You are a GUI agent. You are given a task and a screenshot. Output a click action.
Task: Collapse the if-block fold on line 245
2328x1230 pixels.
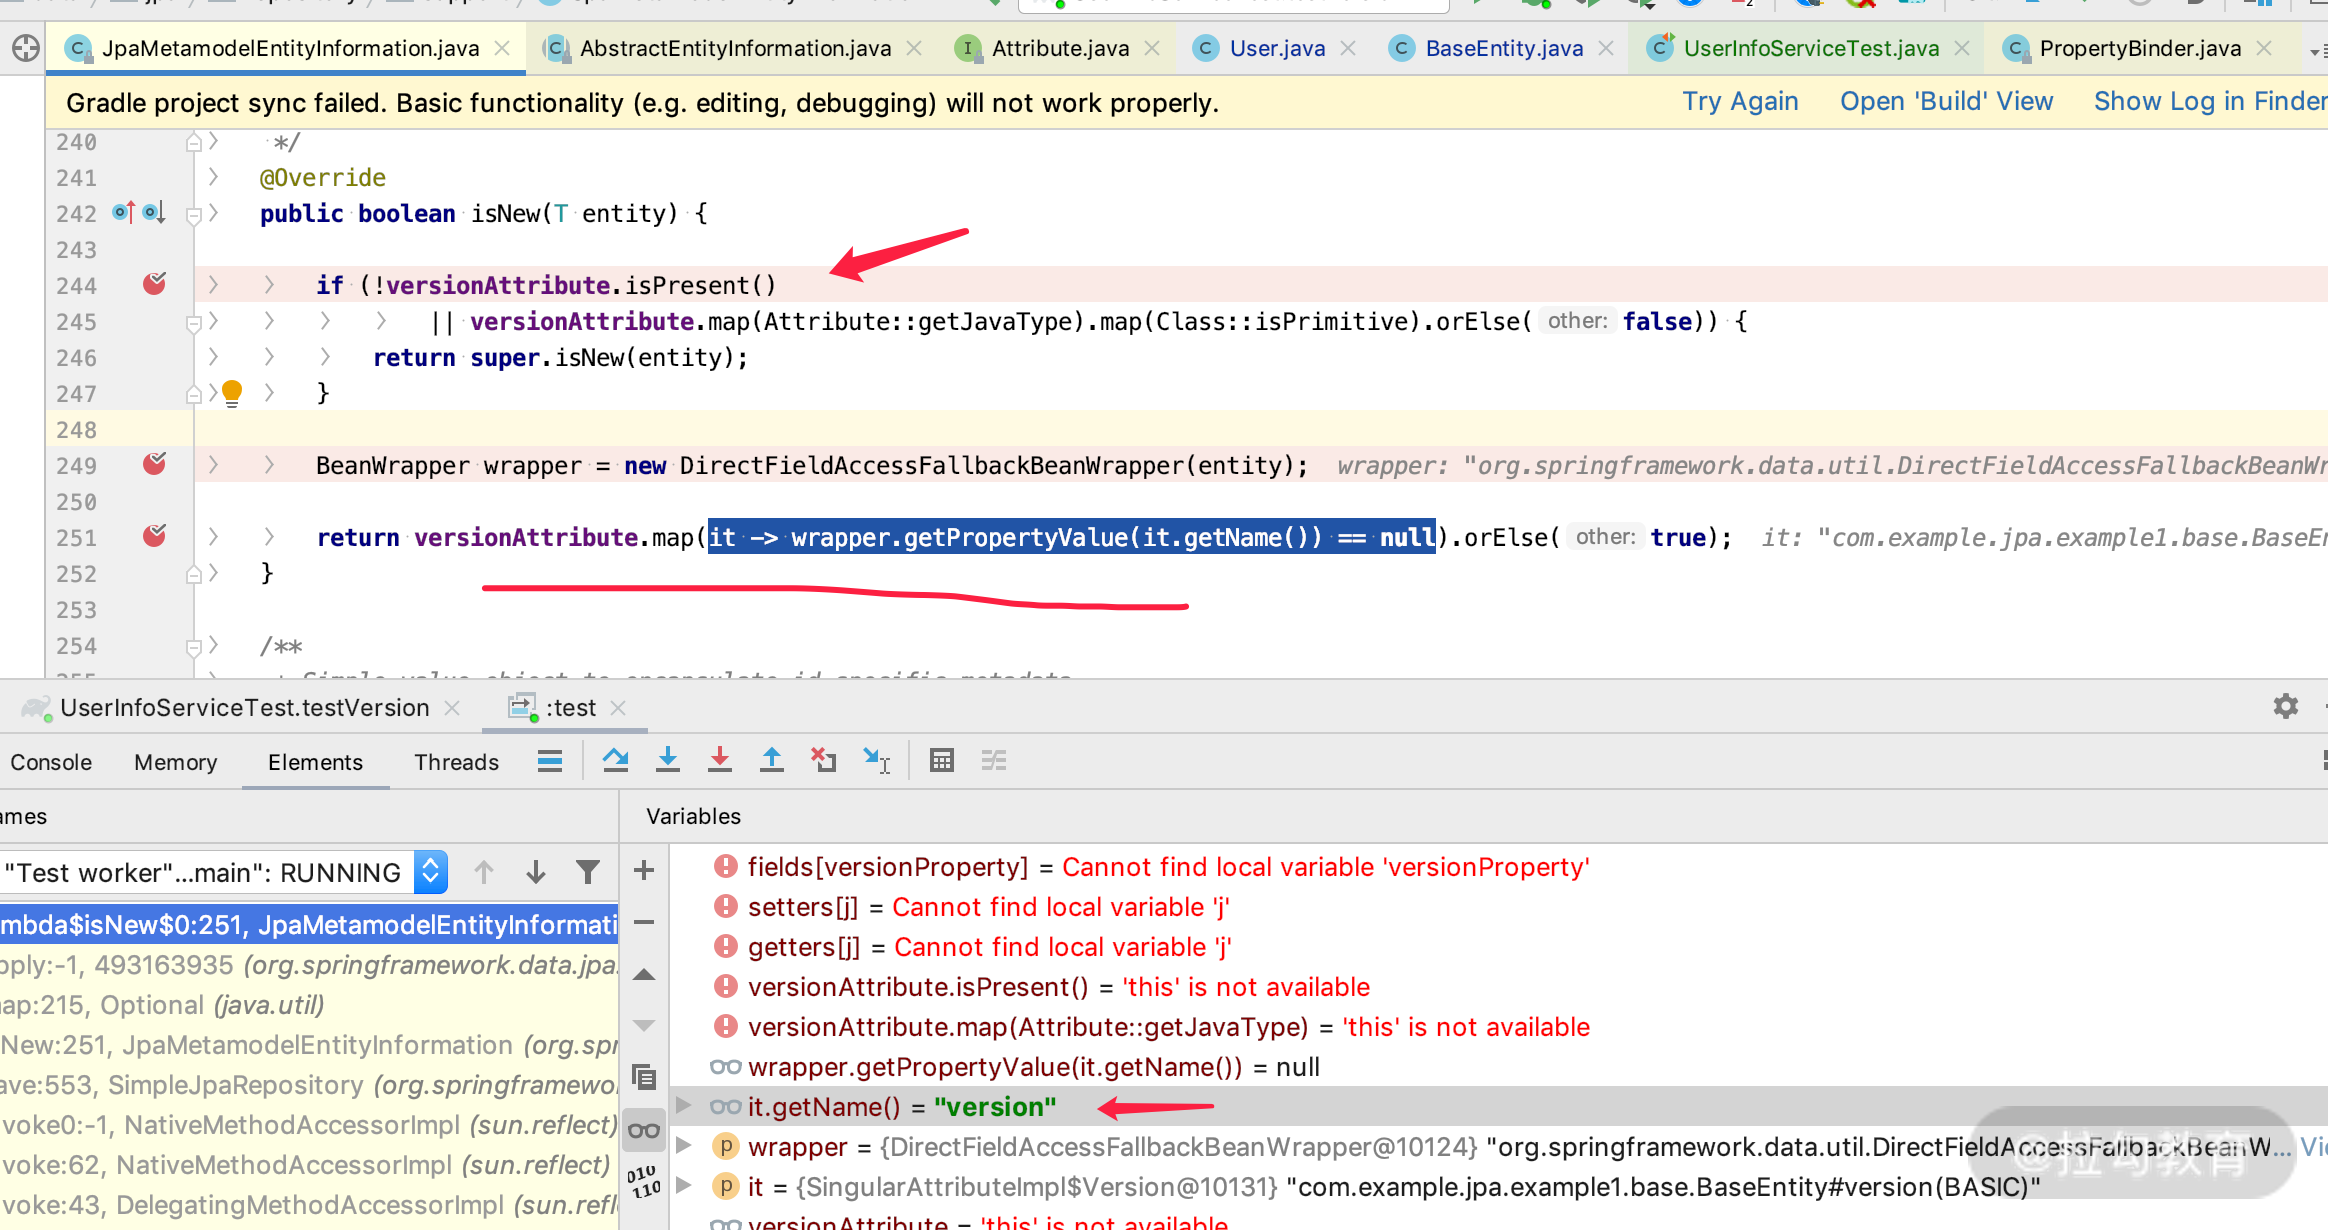[194, 322]
